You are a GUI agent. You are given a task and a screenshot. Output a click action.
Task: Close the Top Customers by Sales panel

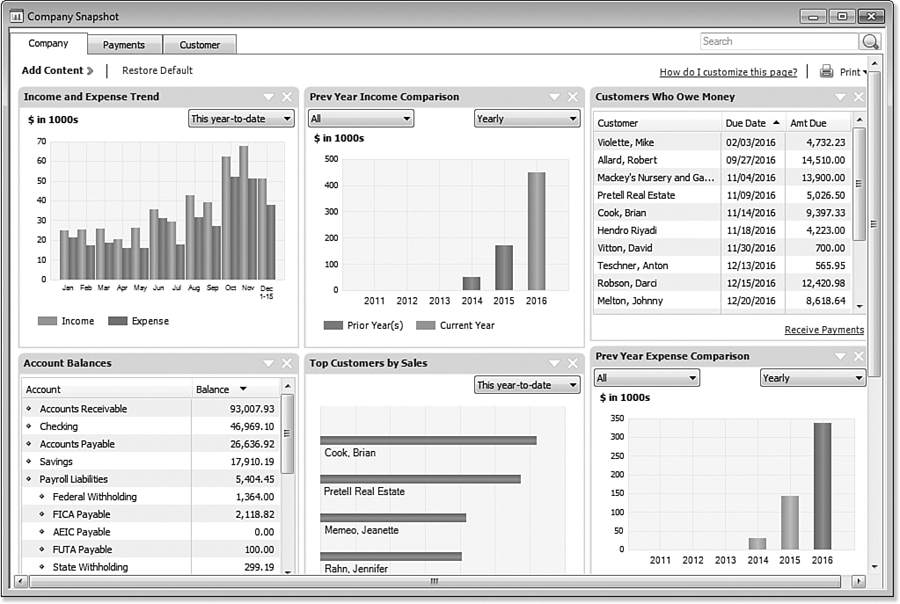tap(572, 363)
